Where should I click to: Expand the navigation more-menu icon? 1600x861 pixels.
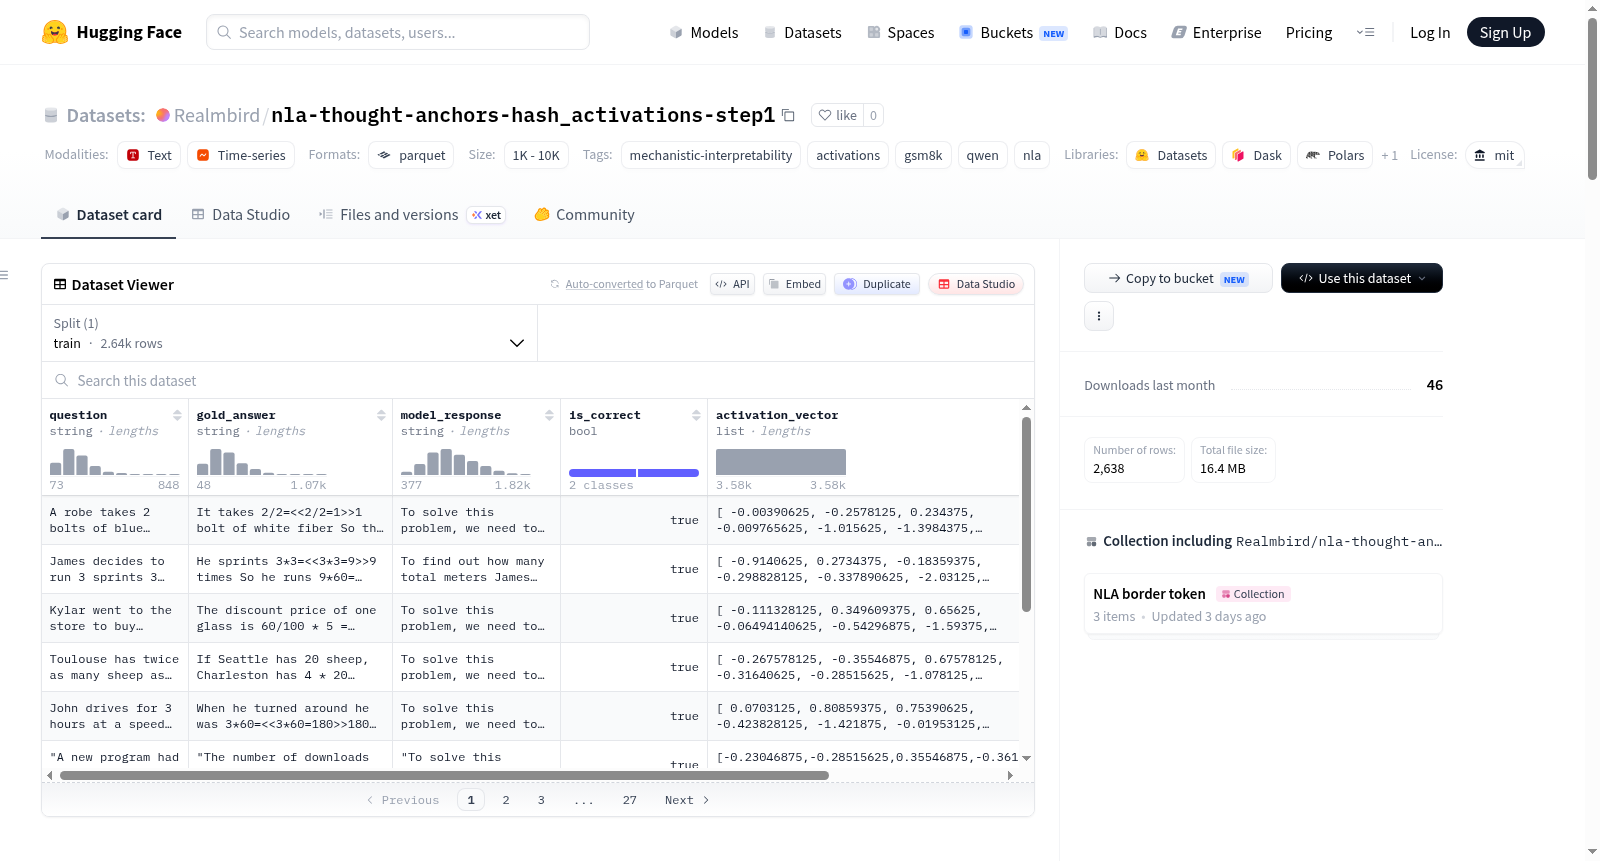point(1365,32)
